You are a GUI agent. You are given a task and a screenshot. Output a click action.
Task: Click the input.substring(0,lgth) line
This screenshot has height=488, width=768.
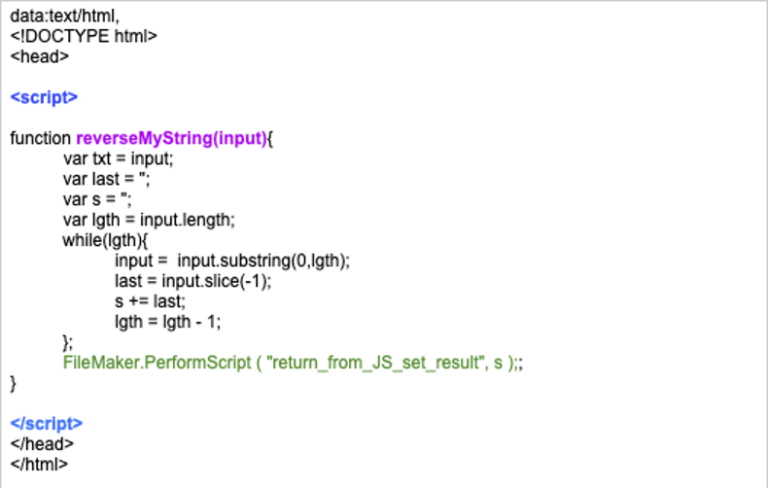(x=232, y=260)
